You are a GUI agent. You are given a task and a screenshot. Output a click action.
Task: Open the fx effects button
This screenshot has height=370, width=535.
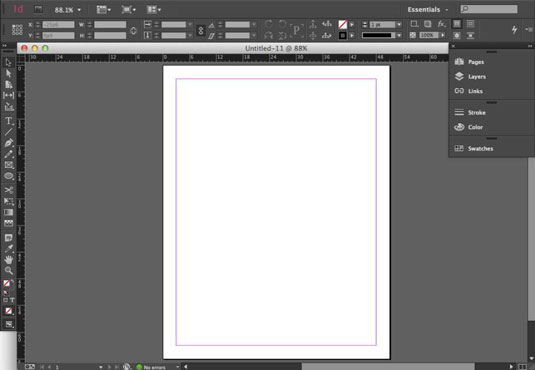[x=442, y=24]
